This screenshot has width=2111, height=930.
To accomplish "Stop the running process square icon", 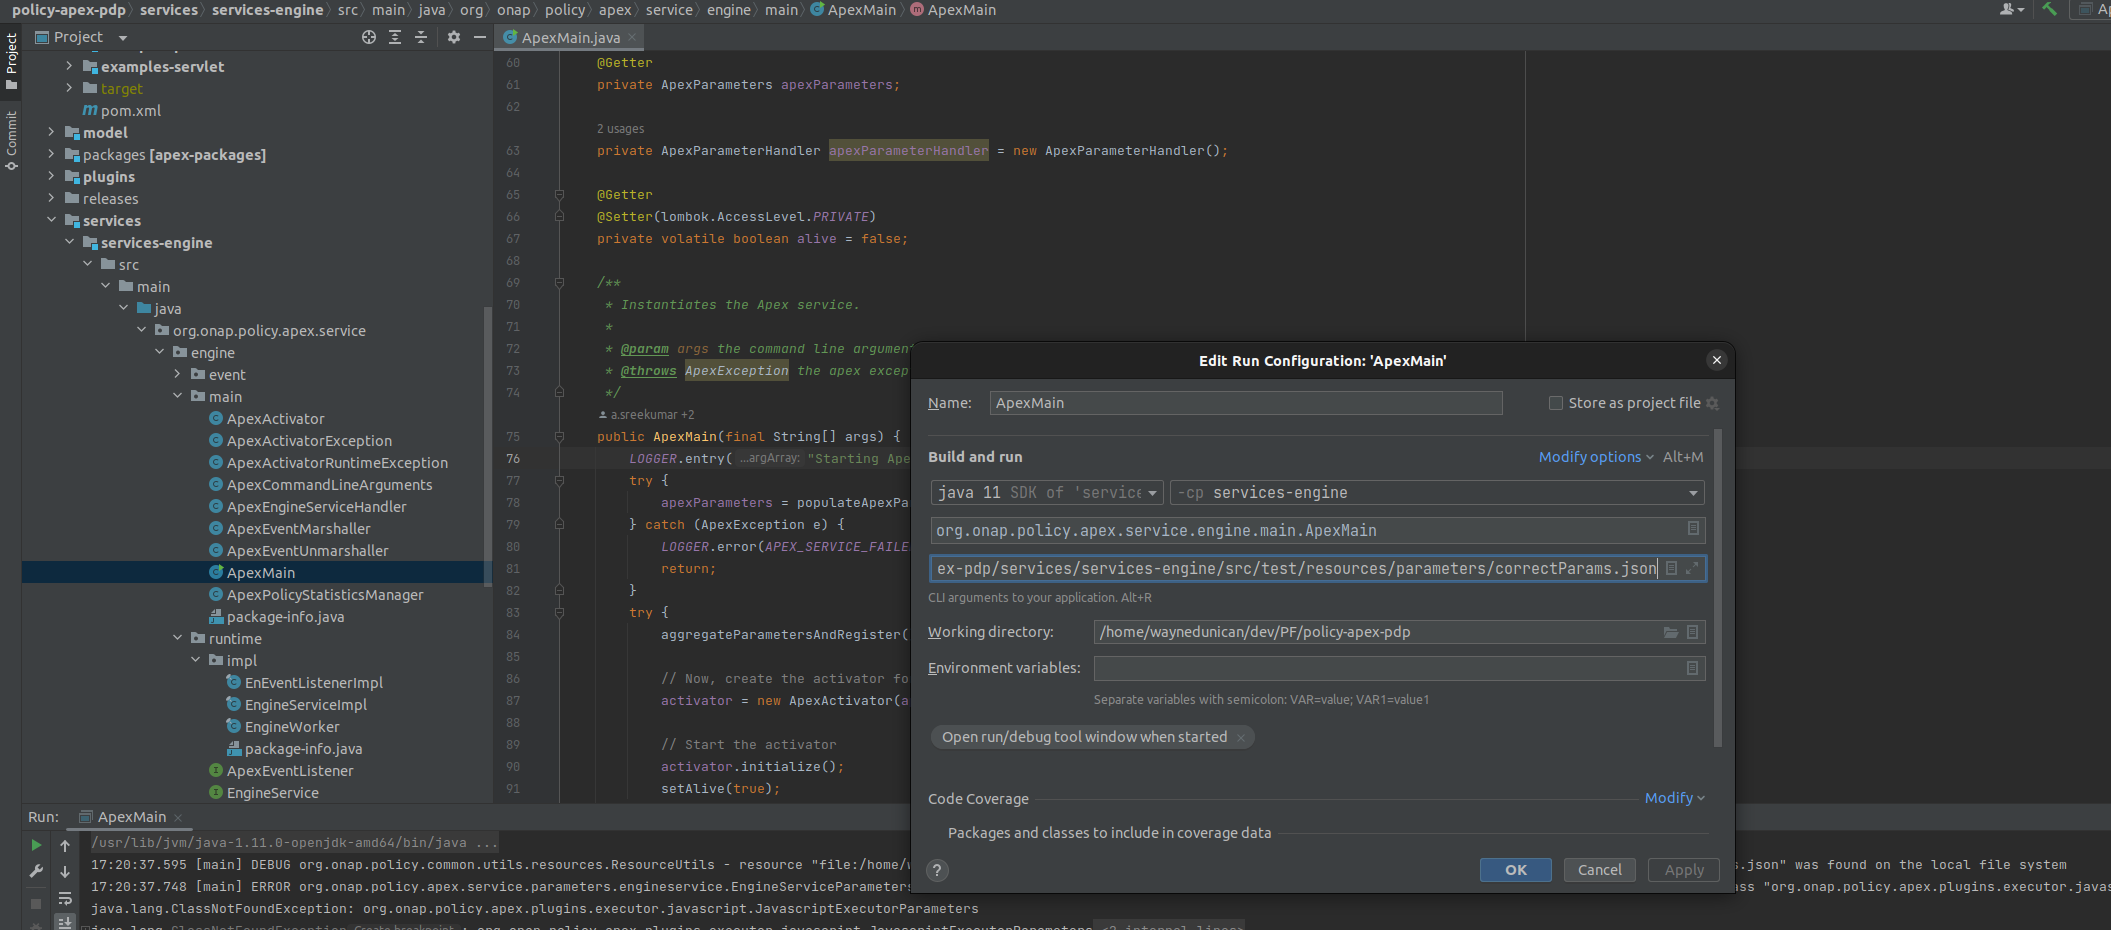I will click(36, 903).
